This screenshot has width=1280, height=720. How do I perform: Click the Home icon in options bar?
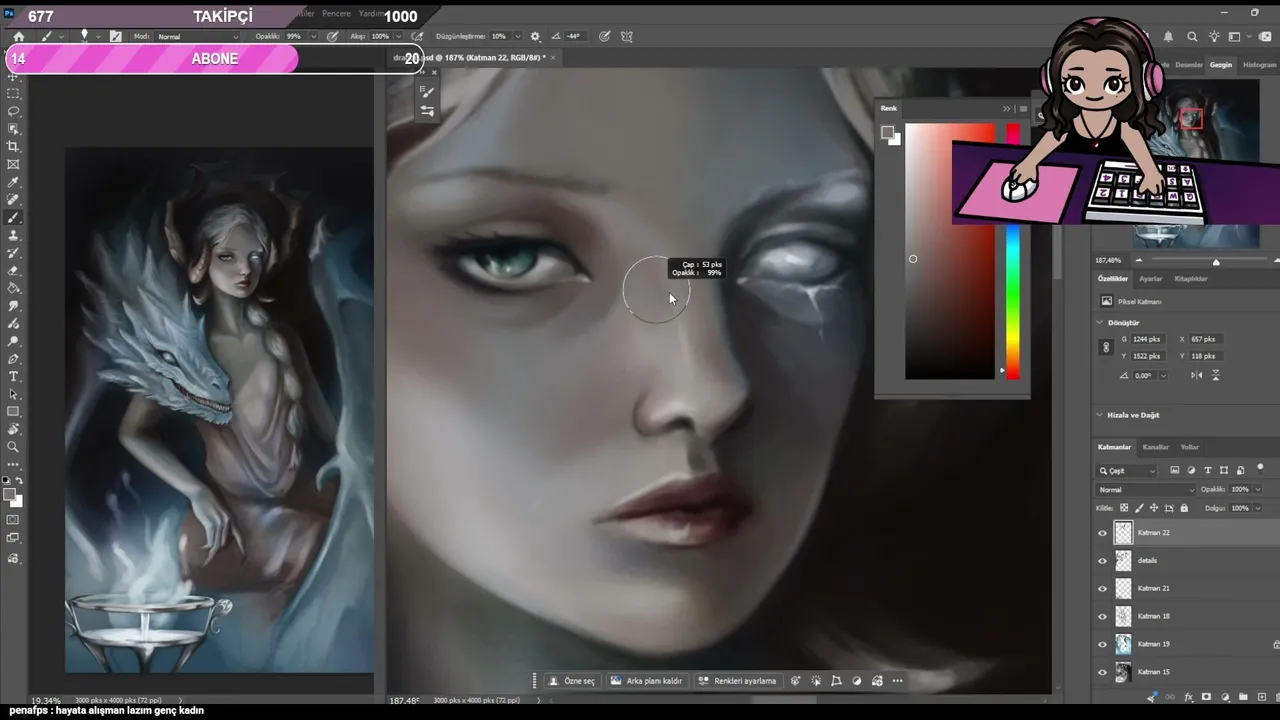18,36
